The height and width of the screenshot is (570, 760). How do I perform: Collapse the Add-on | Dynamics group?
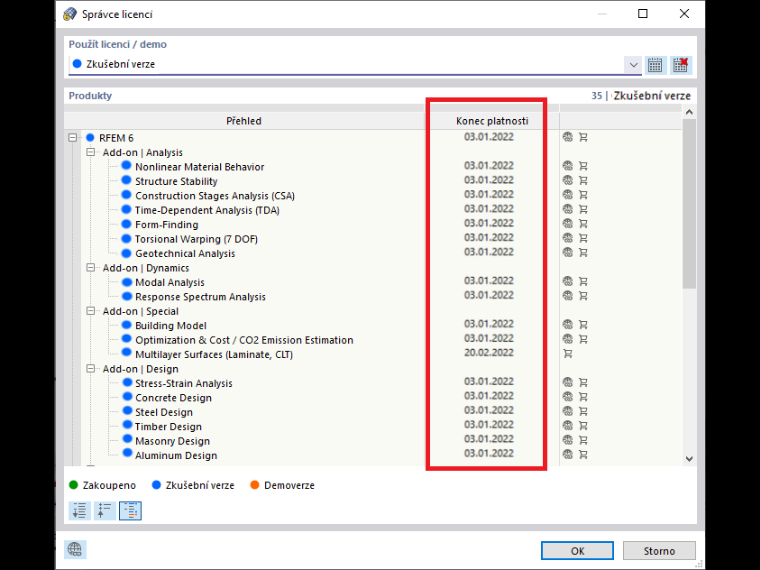(90, 268)
